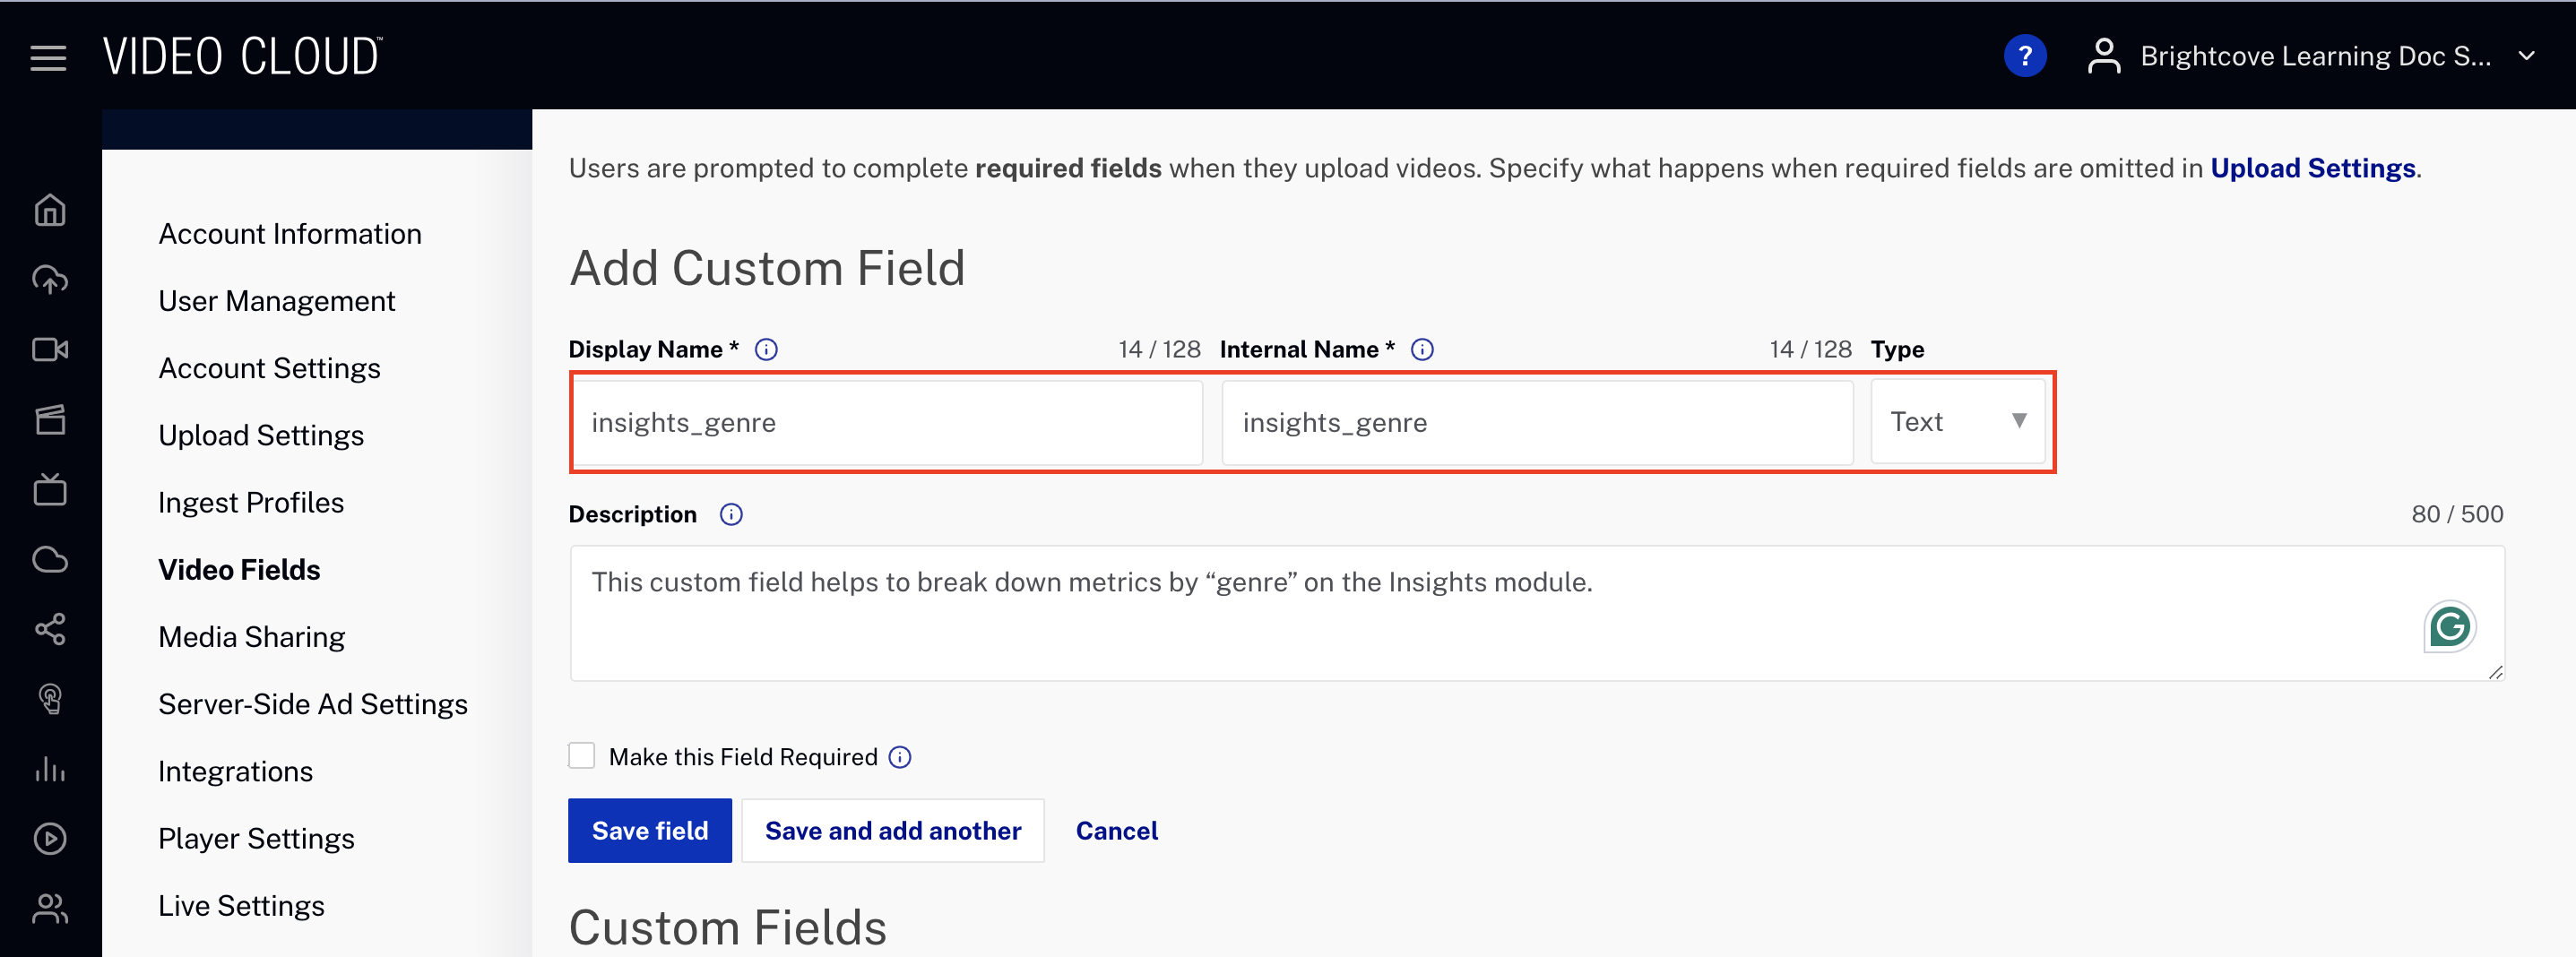Viewport: 2576px width, 957px height.
Task: Cancel adding the custom field
Action: pyautogui.click(x=1116, y=831)
